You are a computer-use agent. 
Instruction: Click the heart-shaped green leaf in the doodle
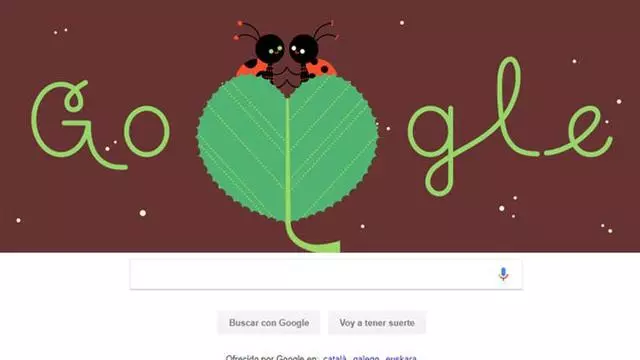(x=287, y=148)
